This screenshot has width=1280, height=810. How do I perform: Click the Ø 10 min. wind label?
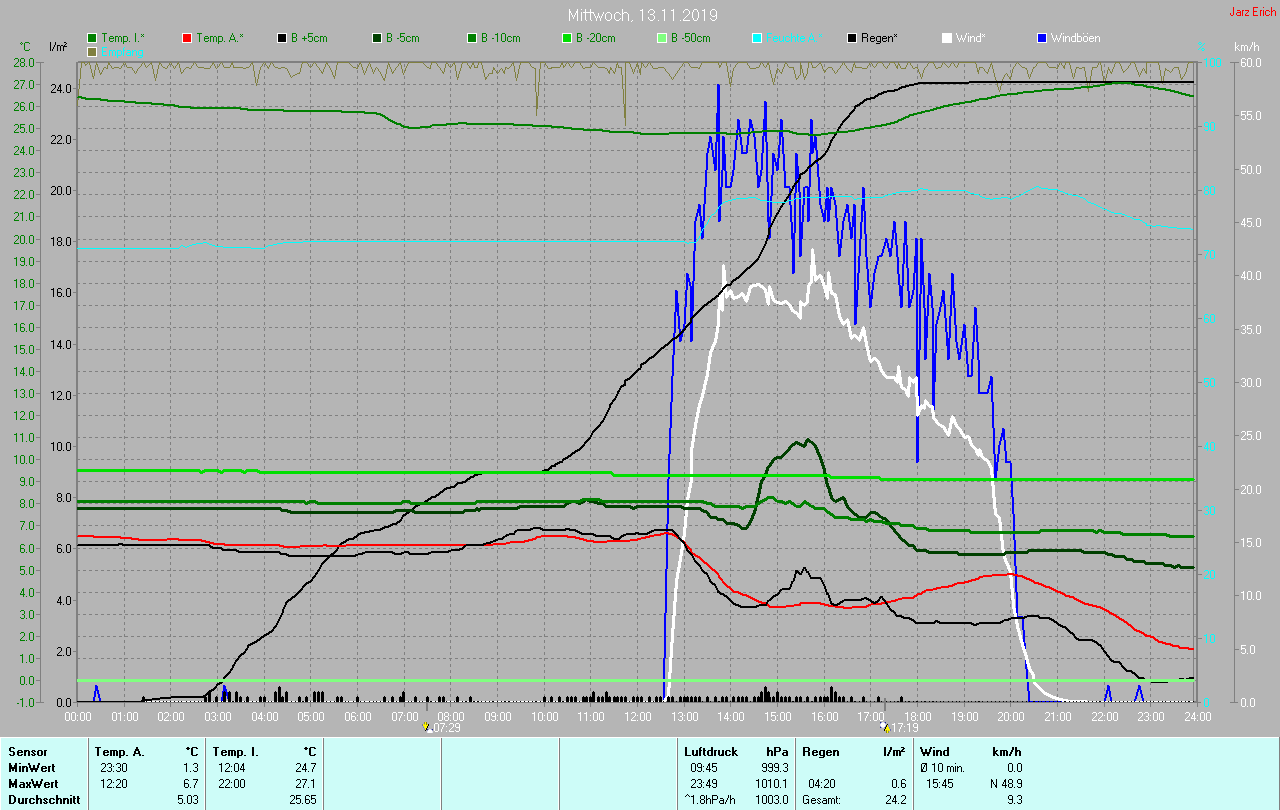click(943, 767)
